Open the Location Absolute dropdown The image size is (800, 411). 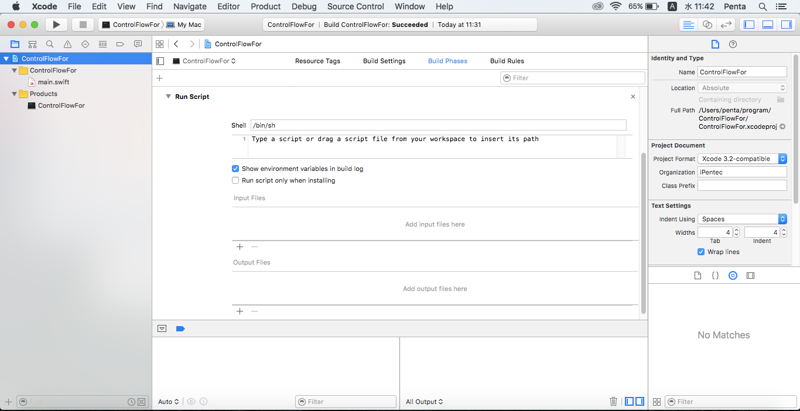(742, 88)
